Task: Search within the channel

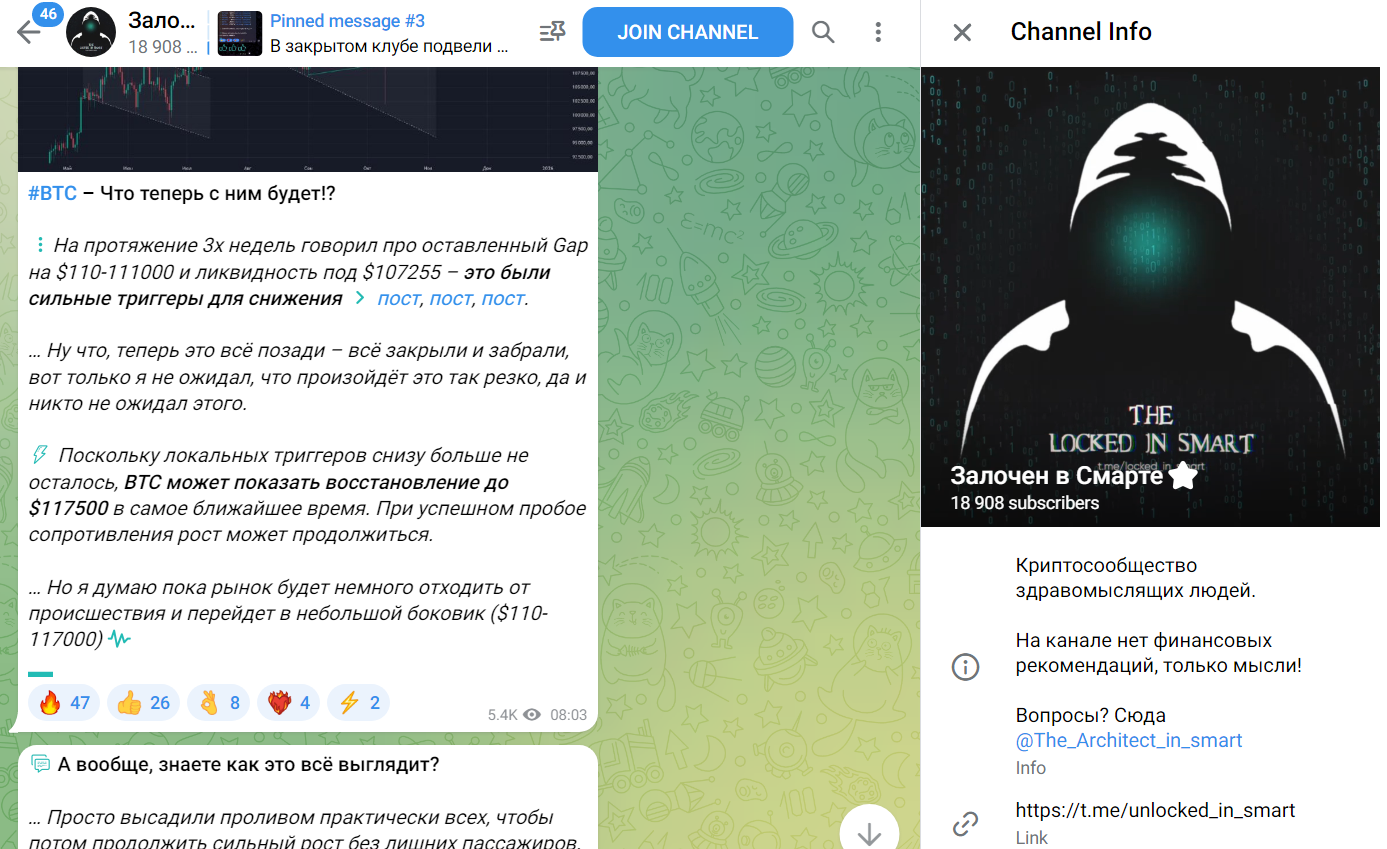Action: click(x=823, y=33)
